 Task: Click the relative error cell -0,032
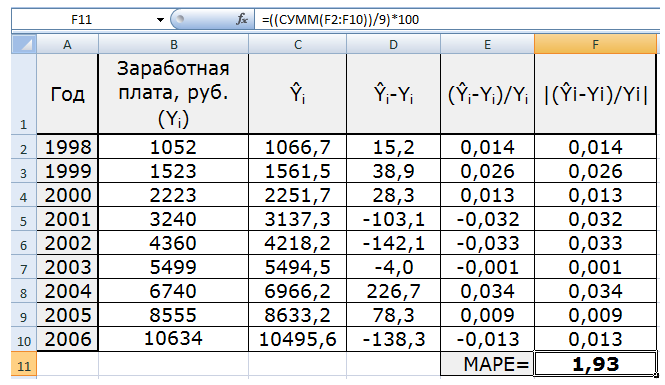(x=487, y=219)
